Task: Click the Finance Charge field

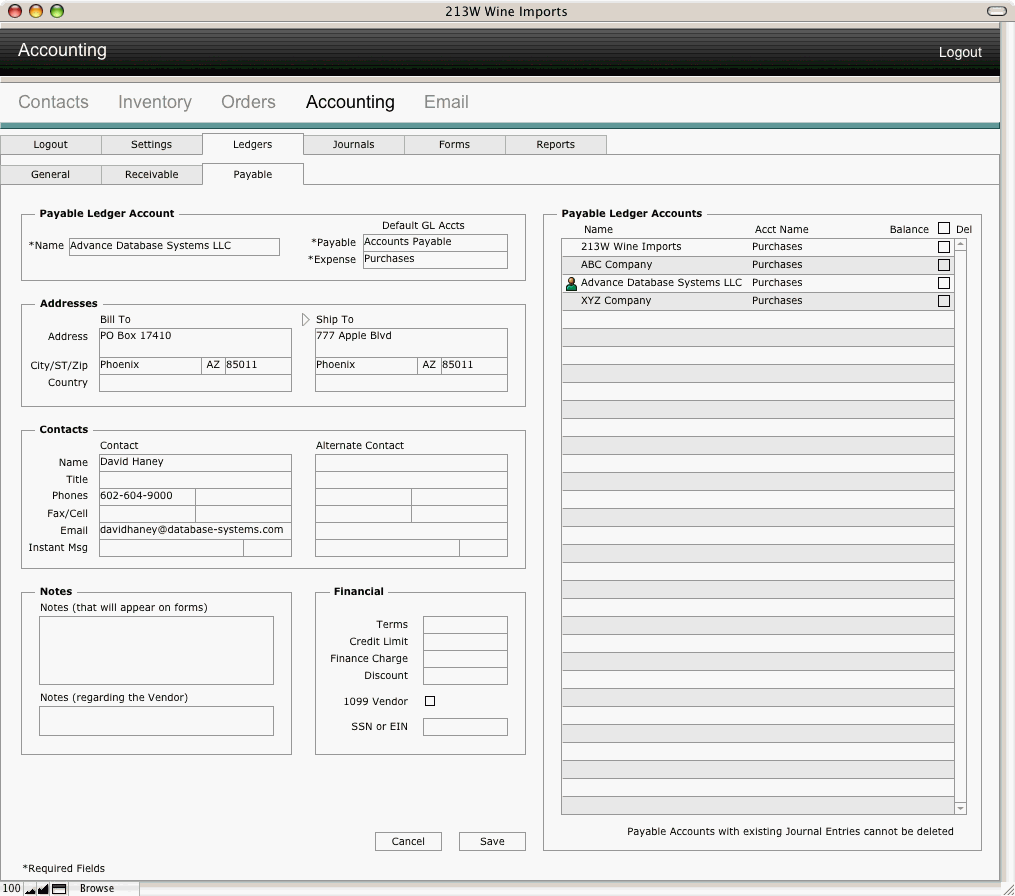Action: tap(465, 659)
